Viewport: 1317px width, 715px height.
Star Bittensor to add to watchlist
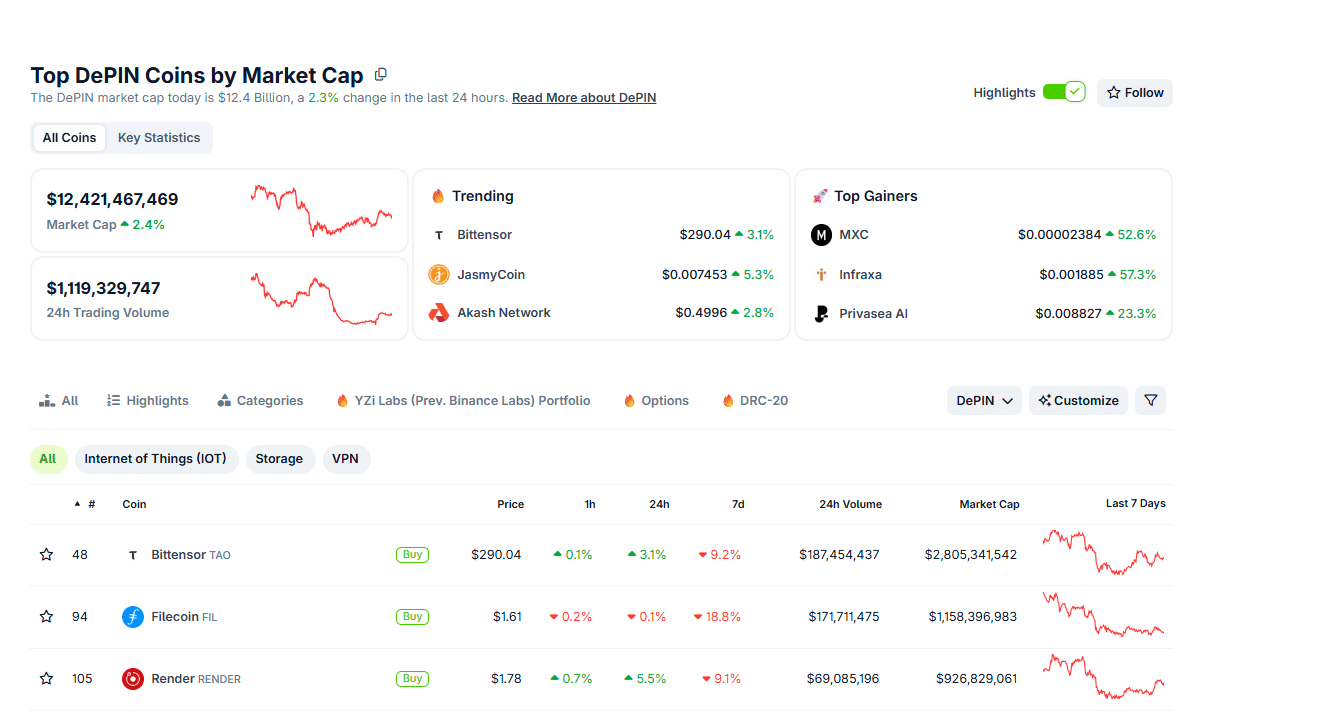pyautogui.click(x=45, y=554)
